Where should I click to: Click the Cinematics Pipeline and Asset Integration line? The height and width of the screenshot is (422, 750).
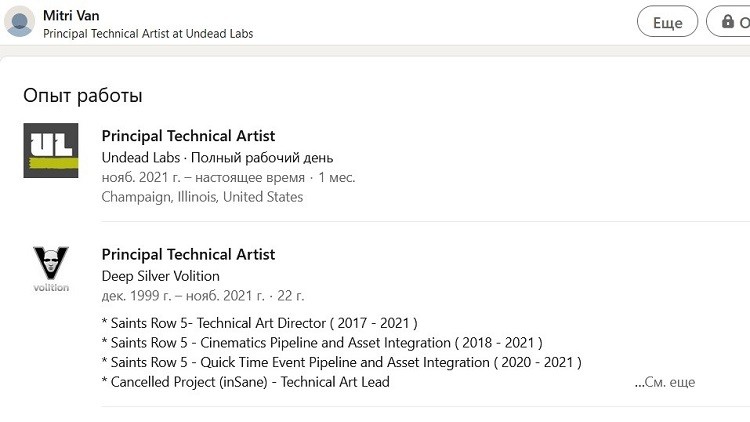pyautogui.click(x=322, y=343)
